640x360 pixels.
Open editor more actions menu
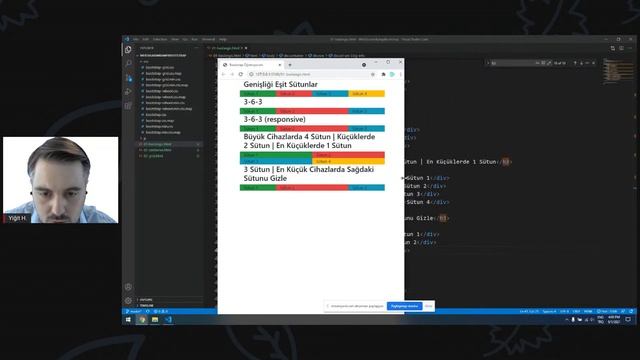pos(630,48)
